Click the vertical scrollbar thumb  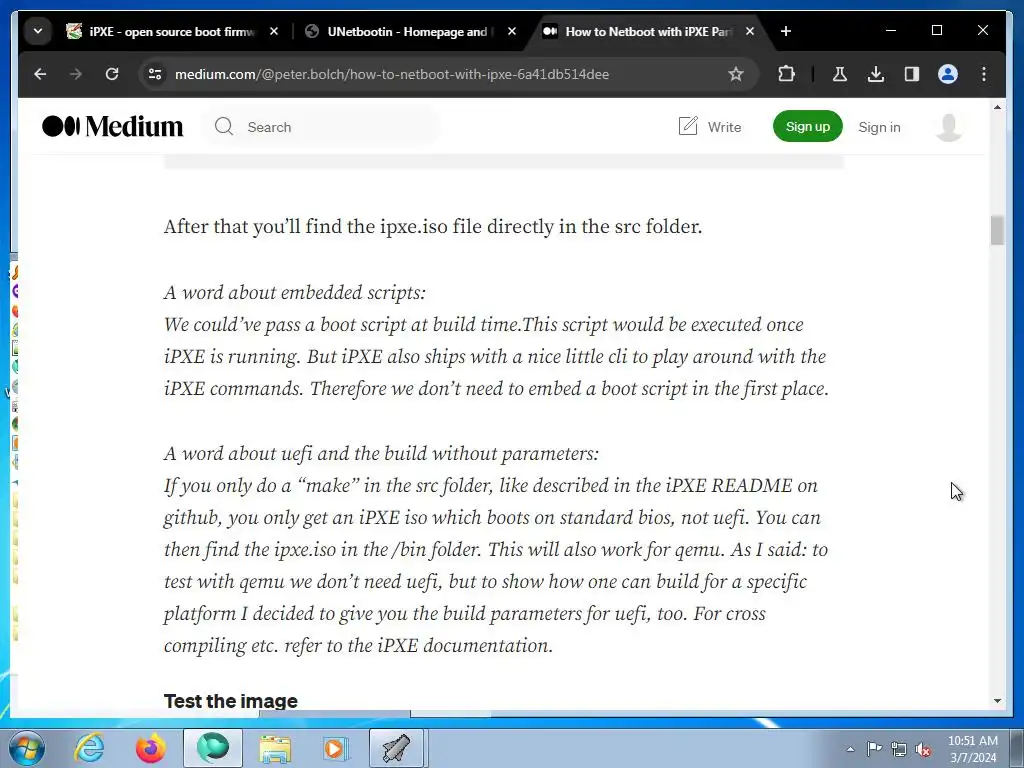(997, 231)
